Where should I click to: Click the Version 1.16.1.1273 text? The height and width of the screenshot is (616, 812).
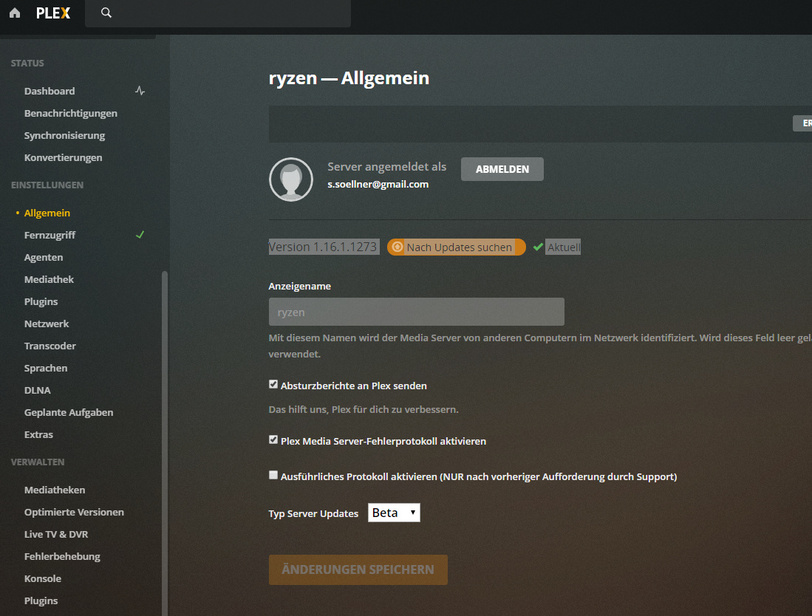(x=323, y=247)
